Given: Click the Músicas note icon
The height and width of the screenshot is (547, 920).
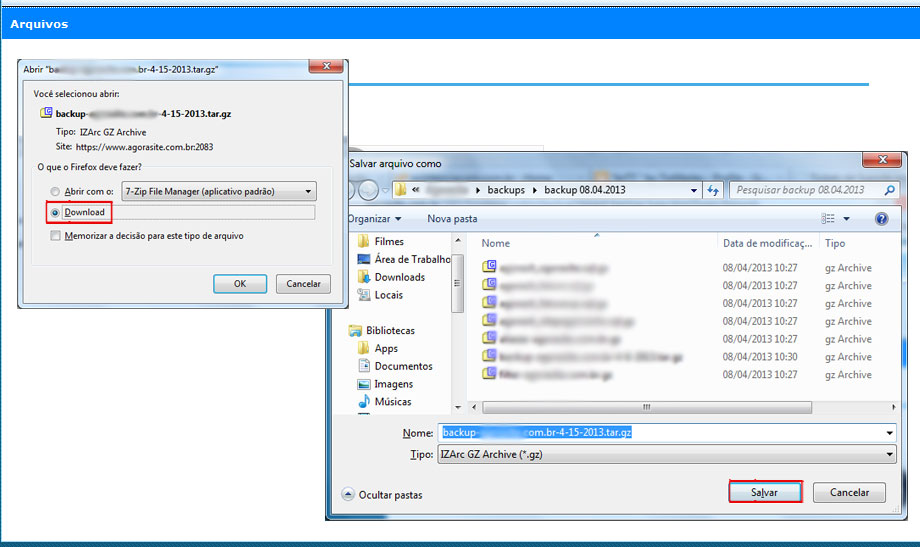Looking at the screenshot, I should click(364, 401).
